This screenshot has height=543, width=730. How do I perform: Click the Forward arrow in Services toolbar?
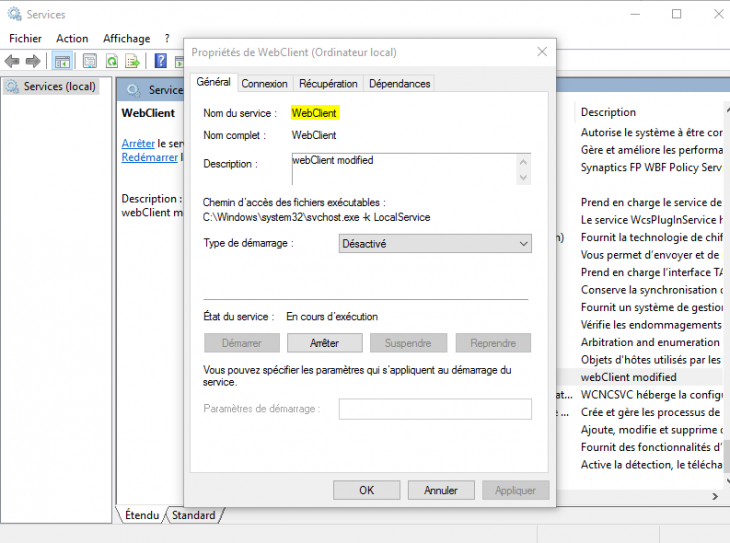33,61
